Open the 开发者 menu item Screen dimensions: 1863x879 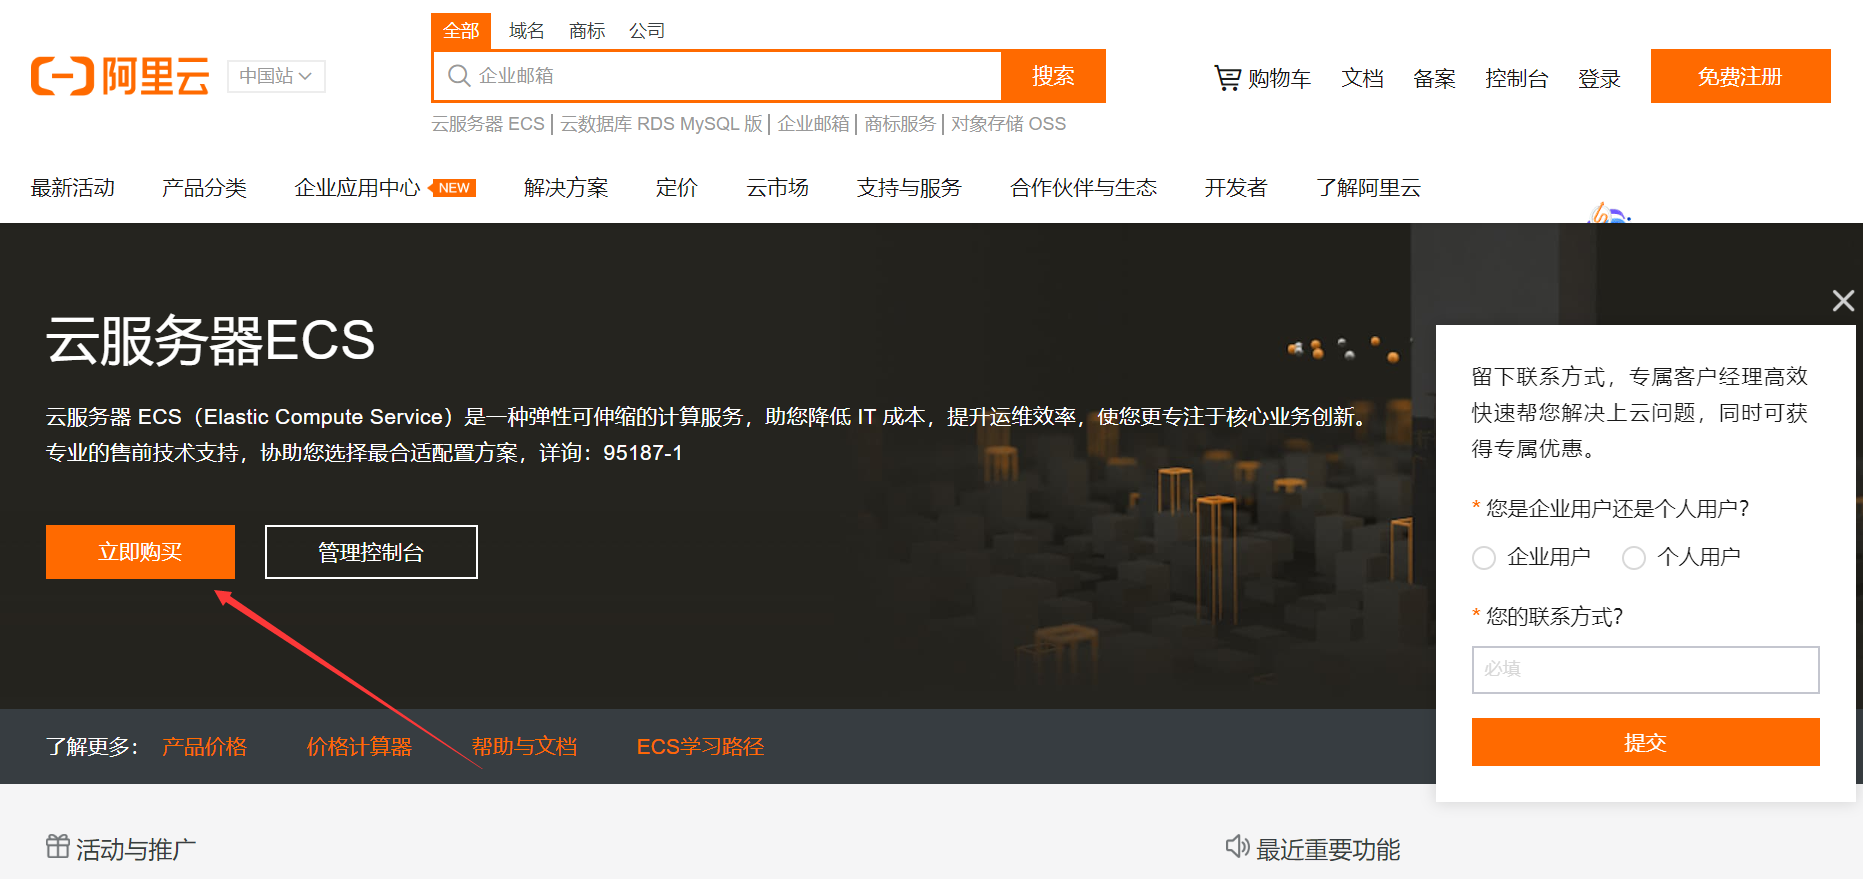[1236, 188]
